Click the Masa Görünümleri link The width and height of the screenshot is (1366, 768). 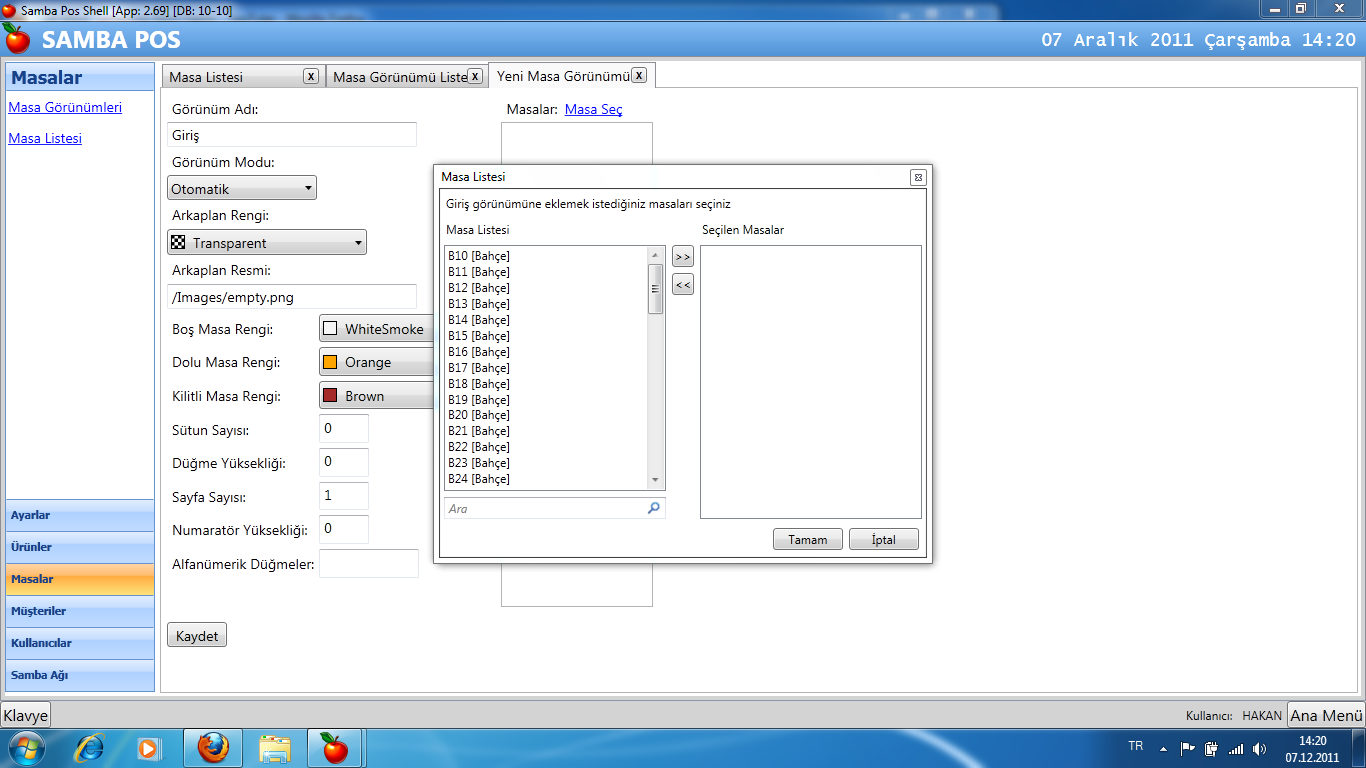coord(65,107)
